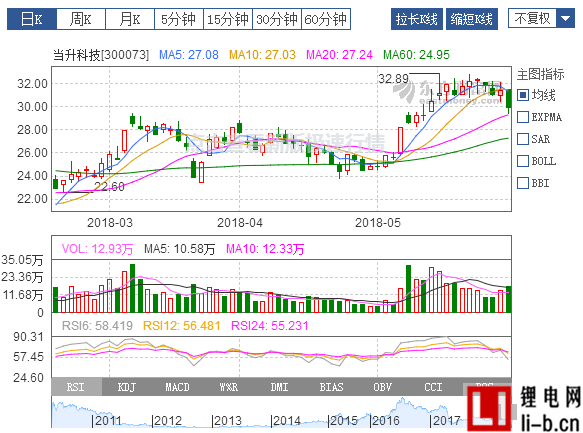
Task: Select the CCI indicator tab
Action: coord(434,387)
